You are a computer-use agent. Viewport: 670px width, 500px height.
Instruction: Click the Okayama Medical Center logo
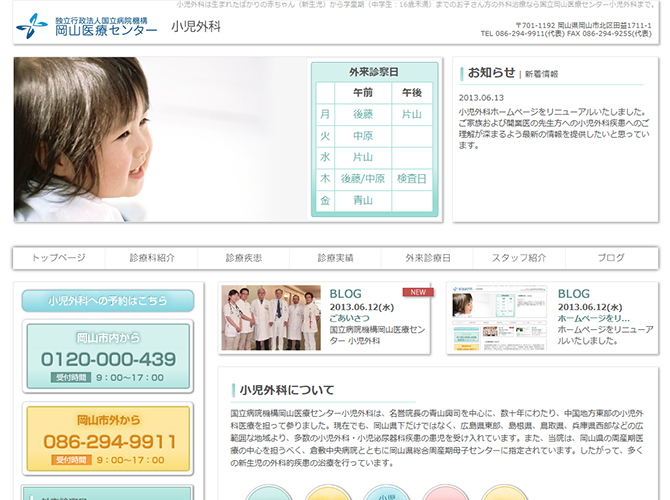[87, 26]
